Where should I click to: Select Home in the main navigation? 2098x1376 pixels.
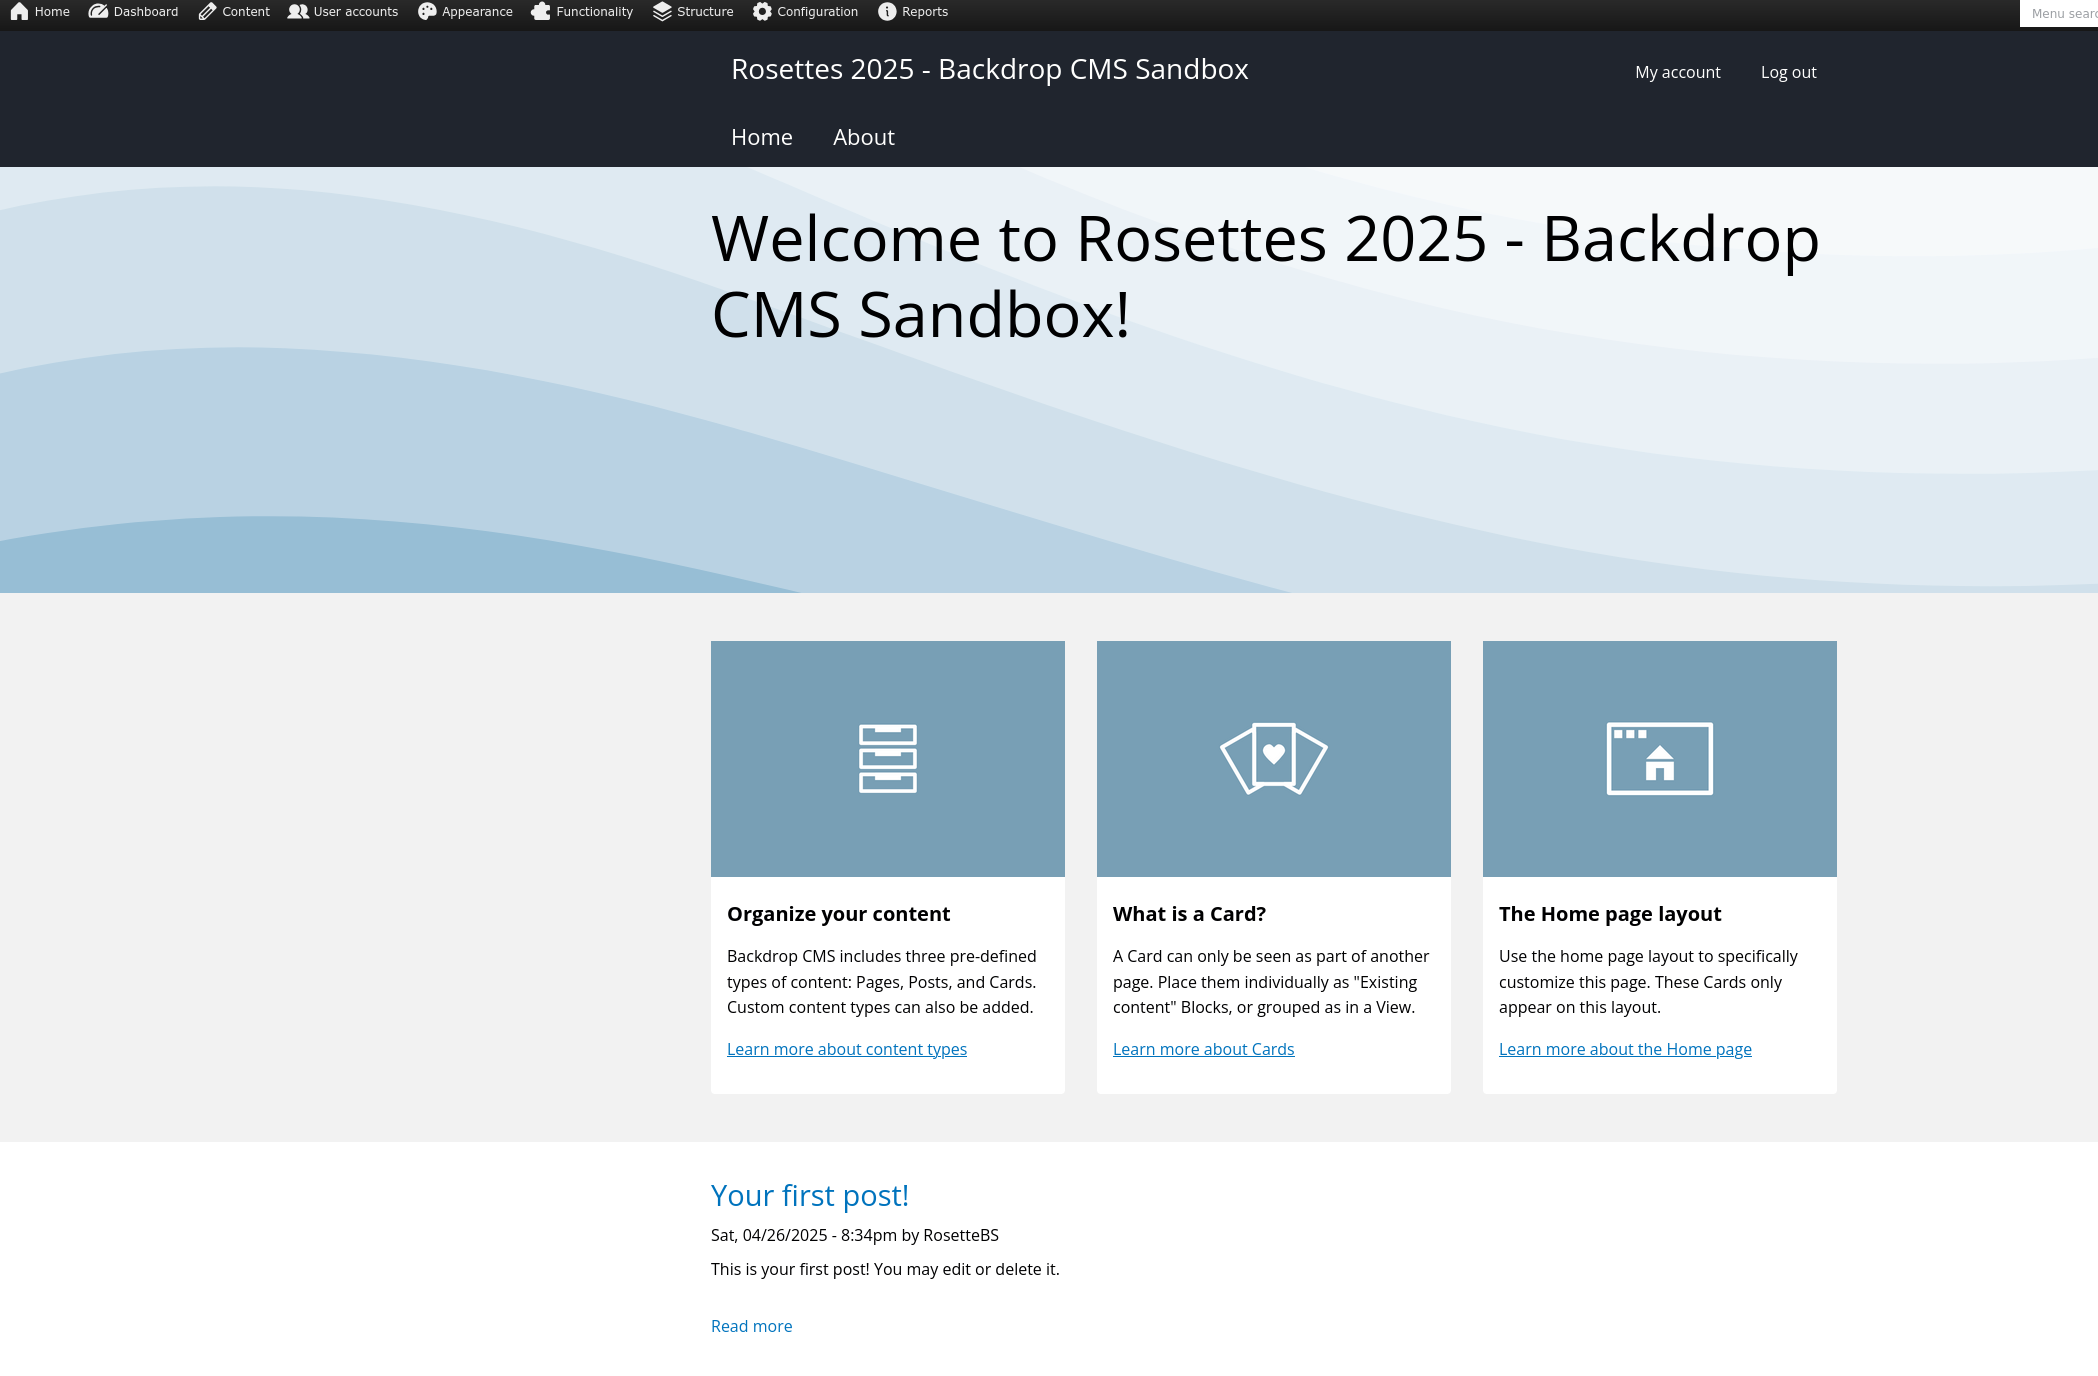coord(762,137)
